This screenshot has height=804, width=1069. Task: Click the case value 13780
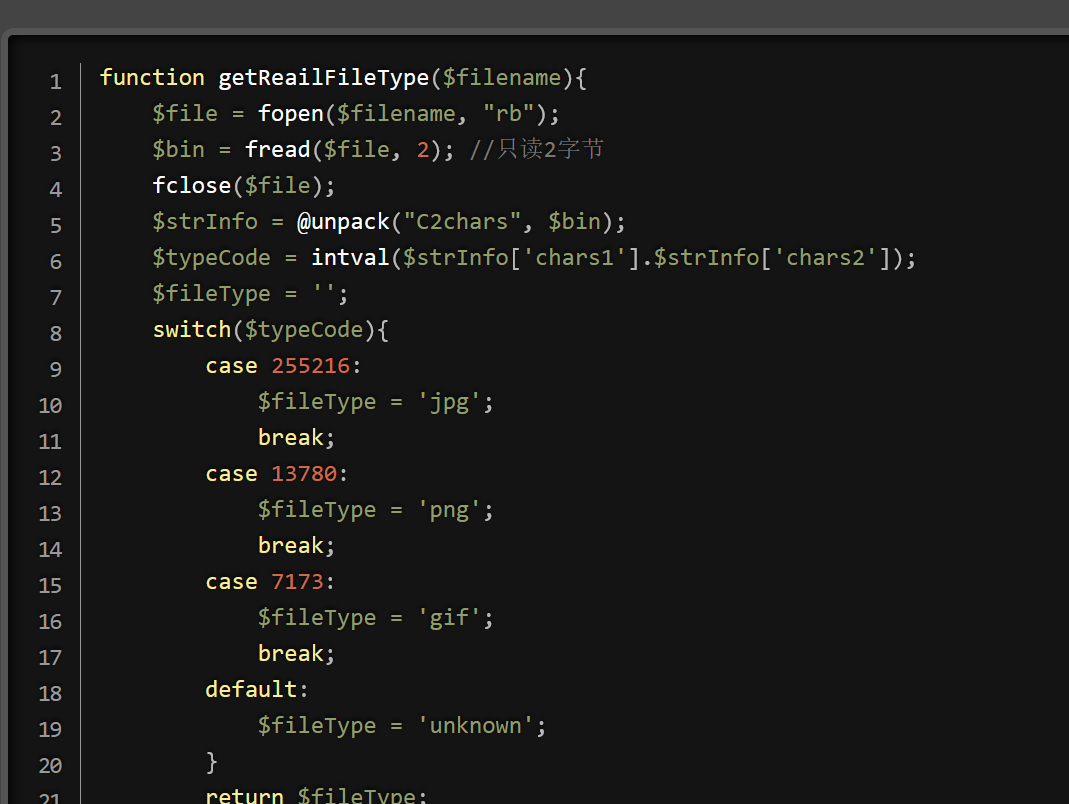pos(304,474)
